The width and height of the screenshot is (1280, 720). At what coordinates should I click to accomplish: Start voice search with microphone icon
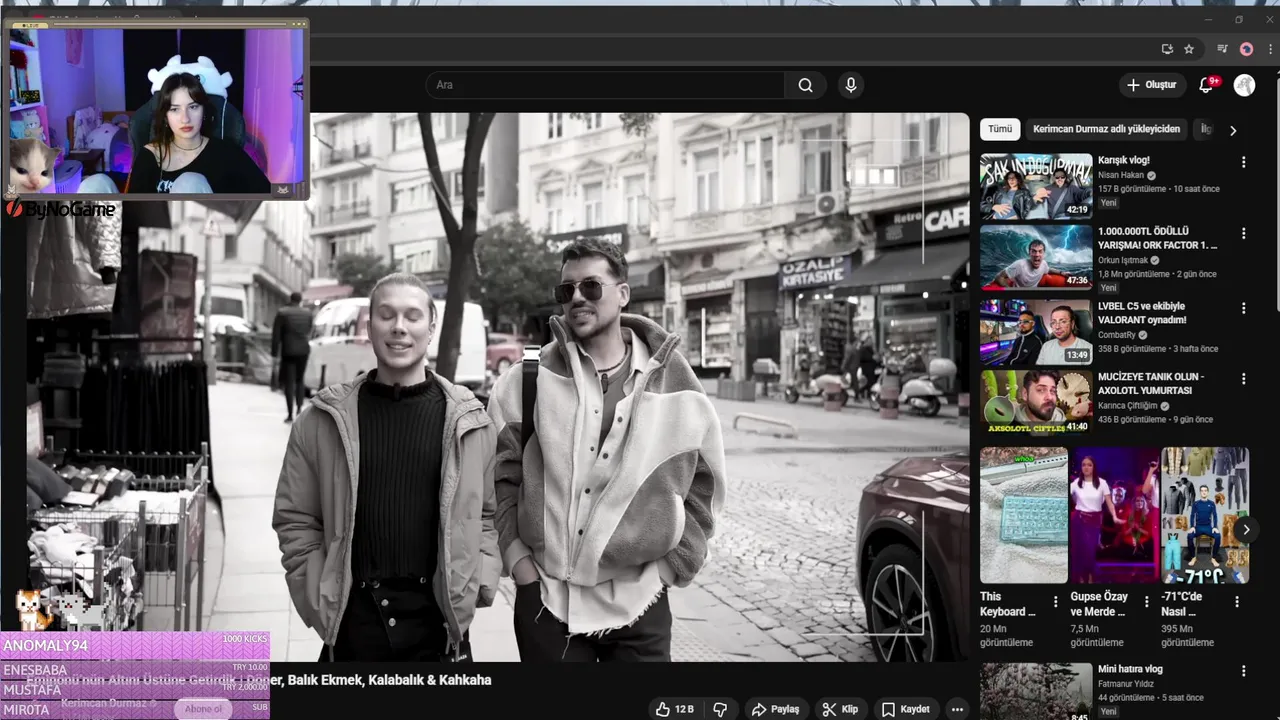tap(851, 85)
